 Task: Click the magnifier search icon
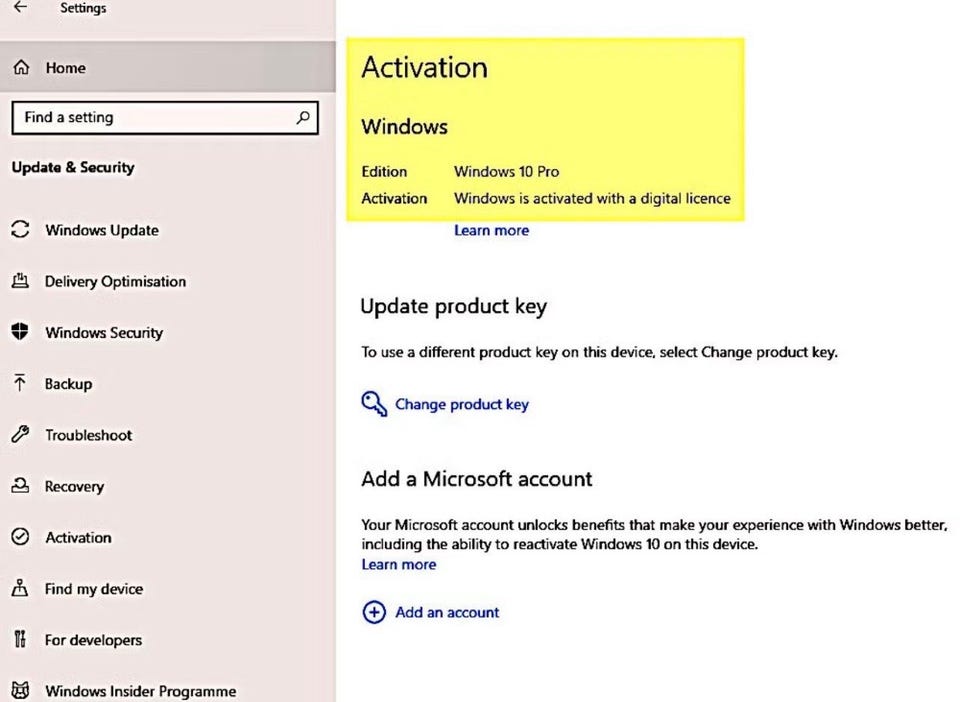(302, 117)
